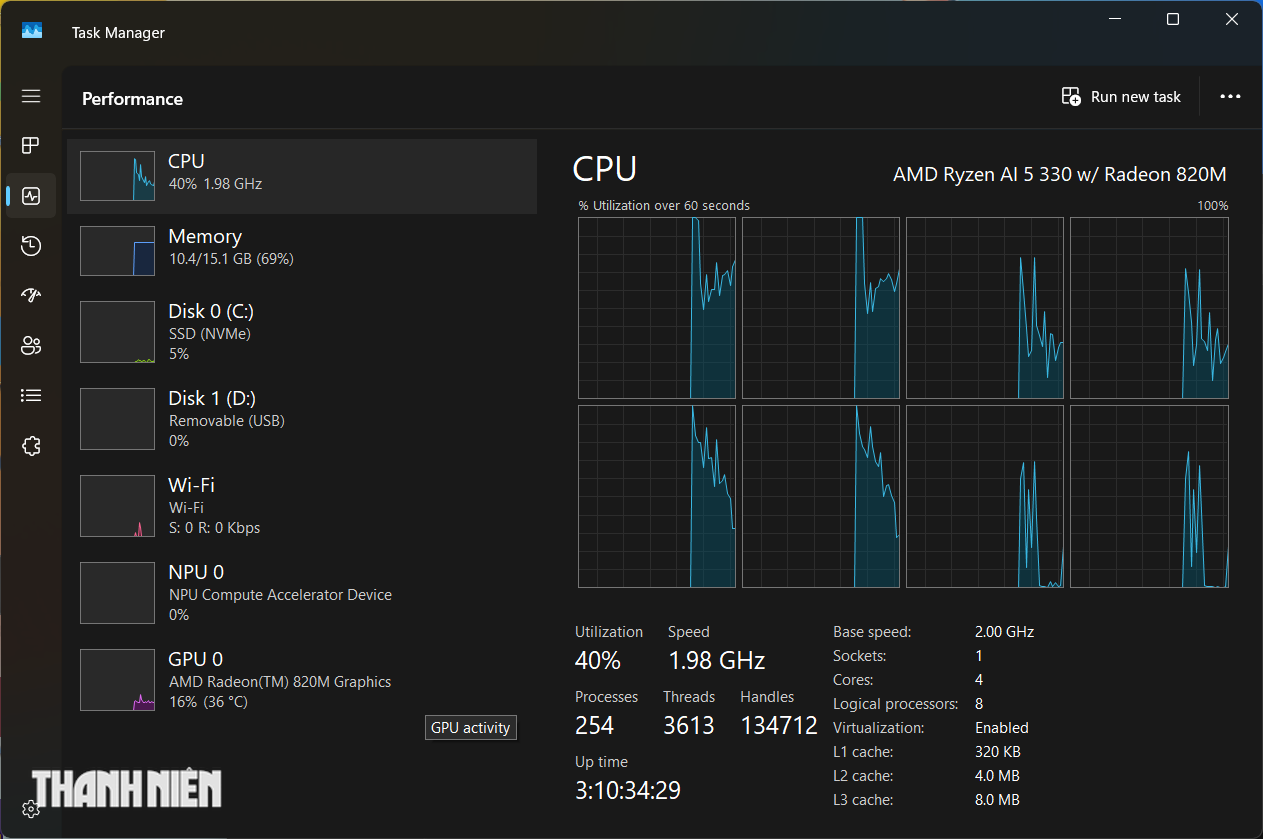
Task: Close the Task Manager window
Action: [1231, 19]
